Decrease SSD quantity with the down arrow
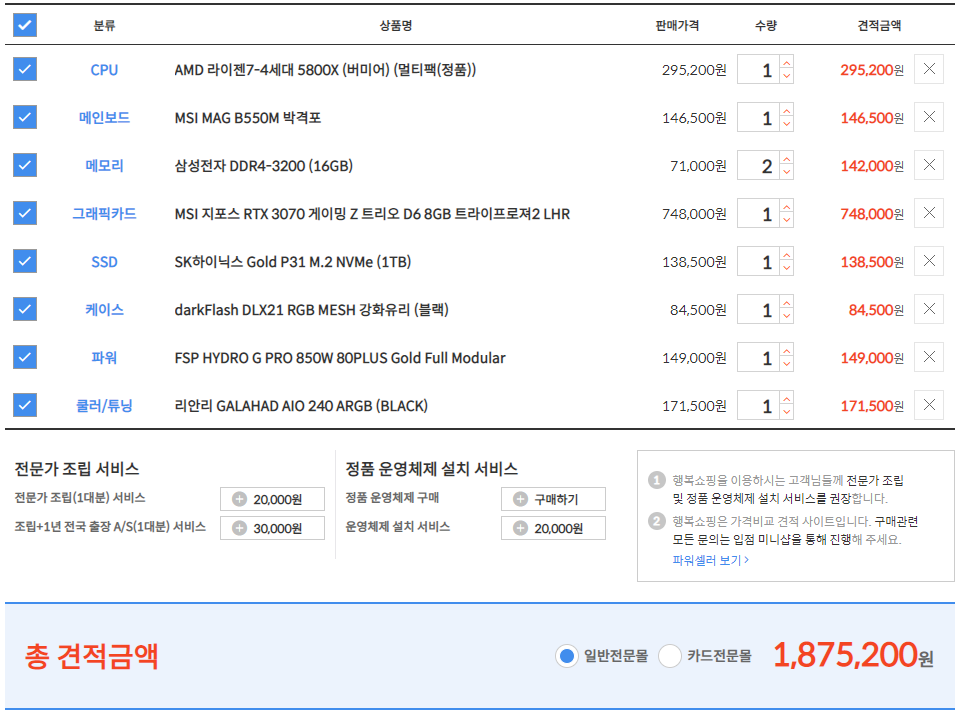This screenshot has width=957, height=718. click(x=787, y=268)
